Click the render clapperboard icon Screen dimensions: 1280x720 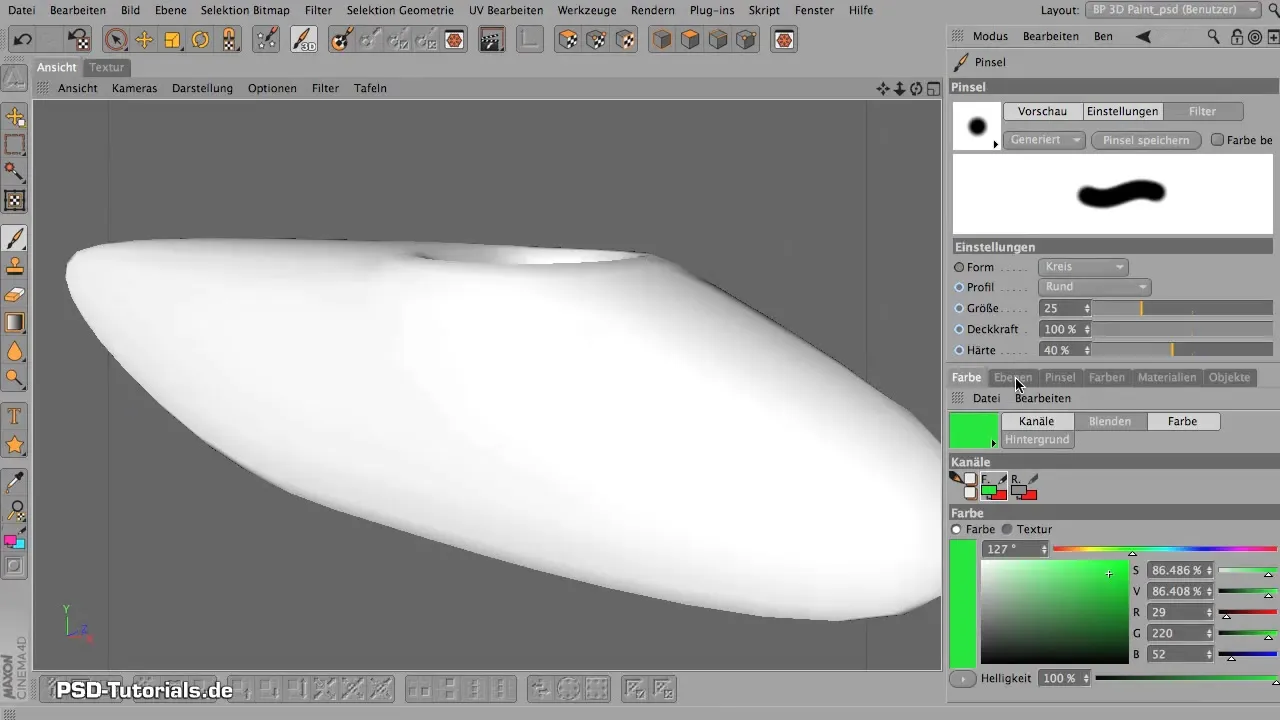point(491,40)
